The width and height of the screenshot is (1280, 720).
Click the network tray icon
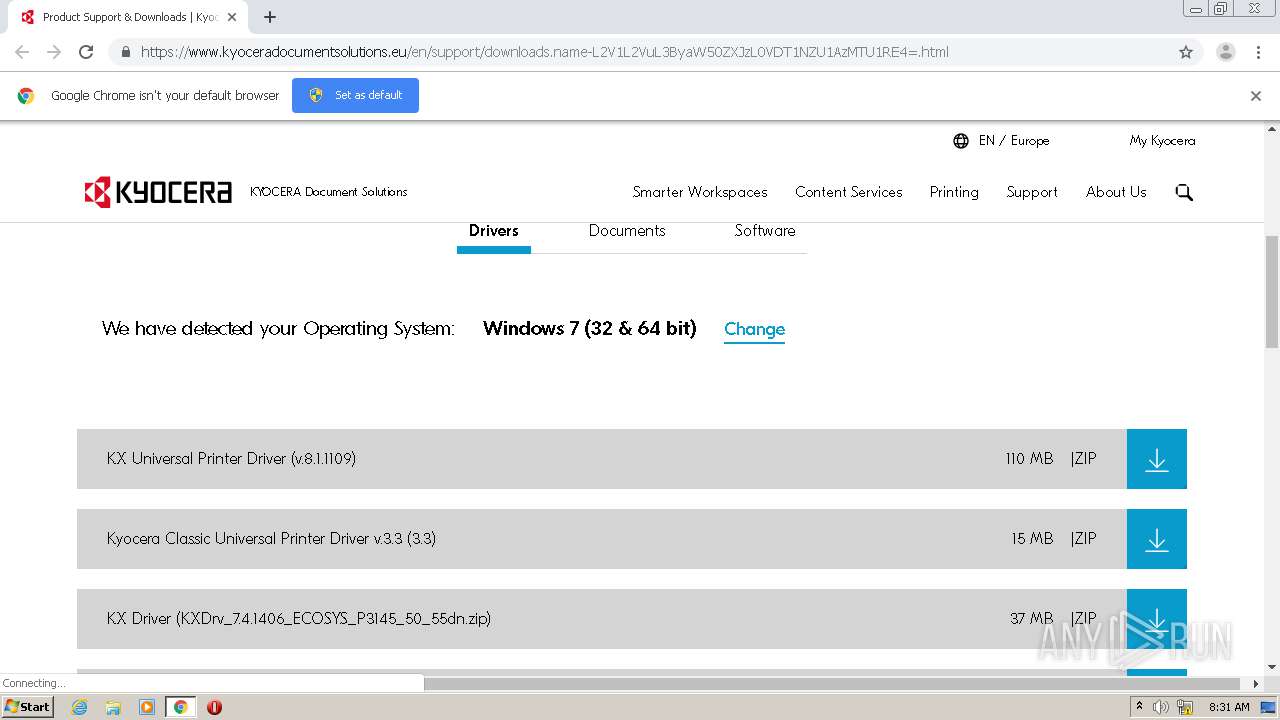1185,707
